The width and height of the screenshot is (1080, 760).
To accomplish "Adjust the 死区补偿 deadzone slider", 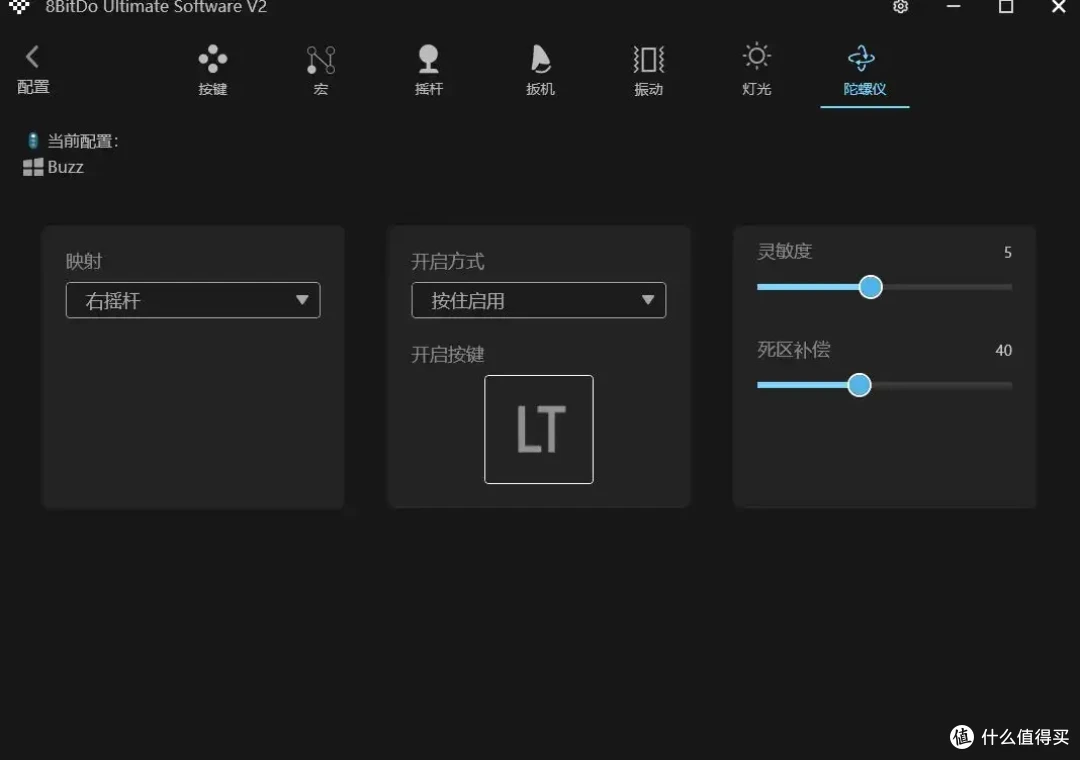I will [859, 384].
